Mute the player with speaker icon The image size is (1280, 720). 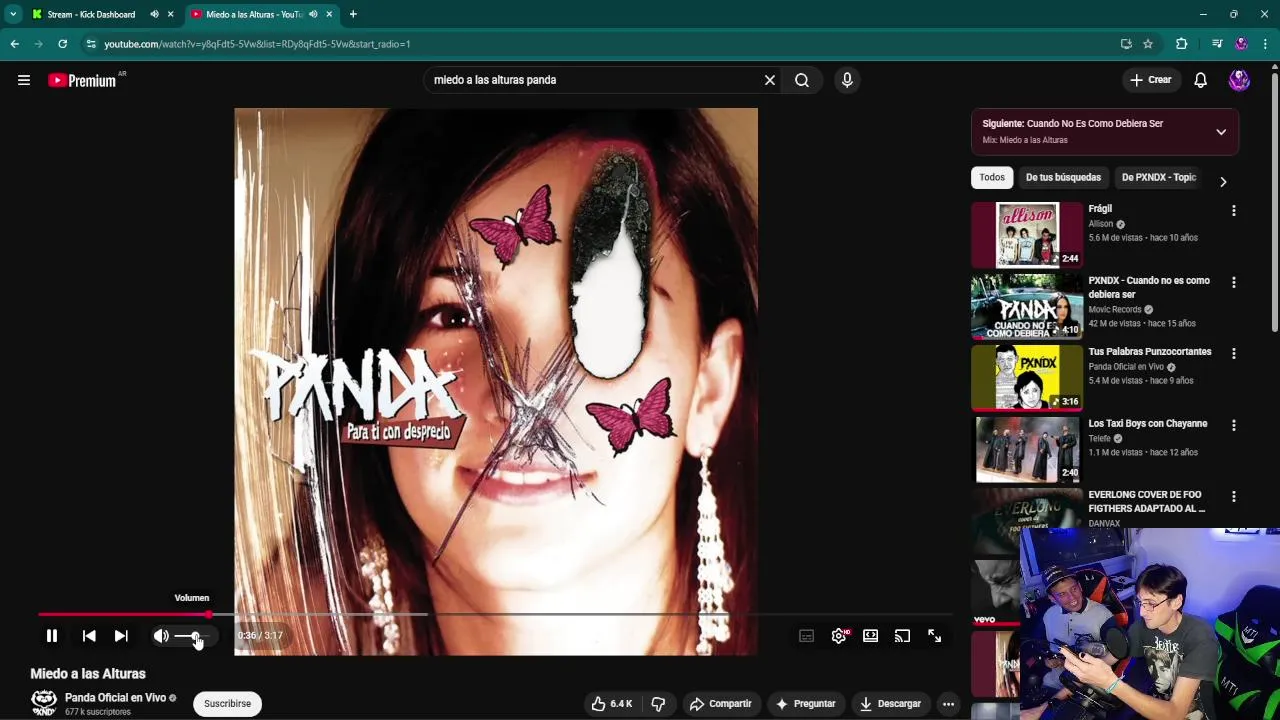coord(161,636)
